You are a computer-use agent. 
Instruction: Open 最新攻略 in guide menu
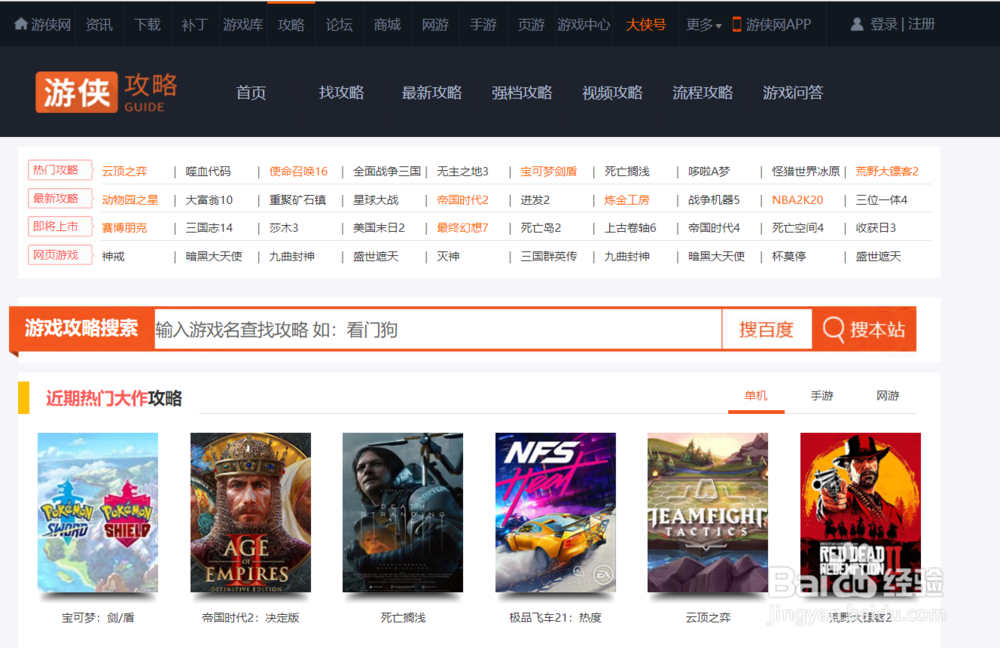click(432, 92)
